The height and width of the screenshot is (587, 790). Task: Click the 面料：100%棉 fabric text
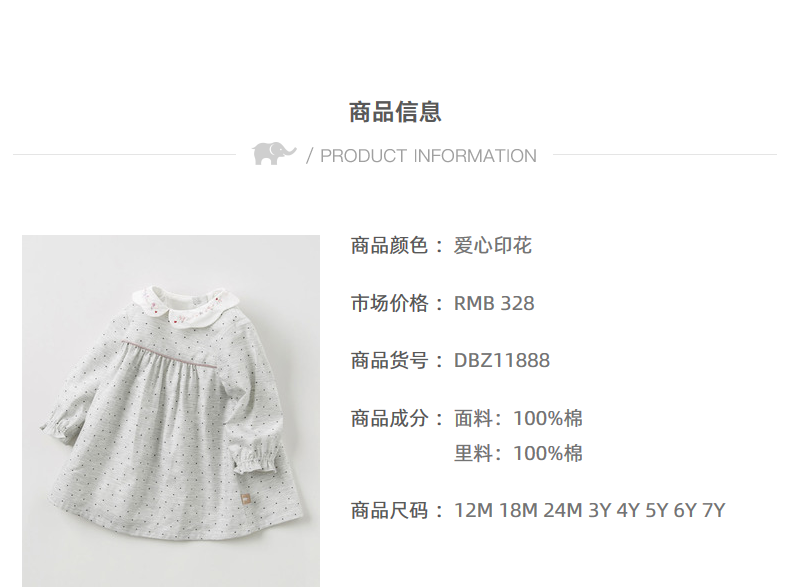pos(518,418)
